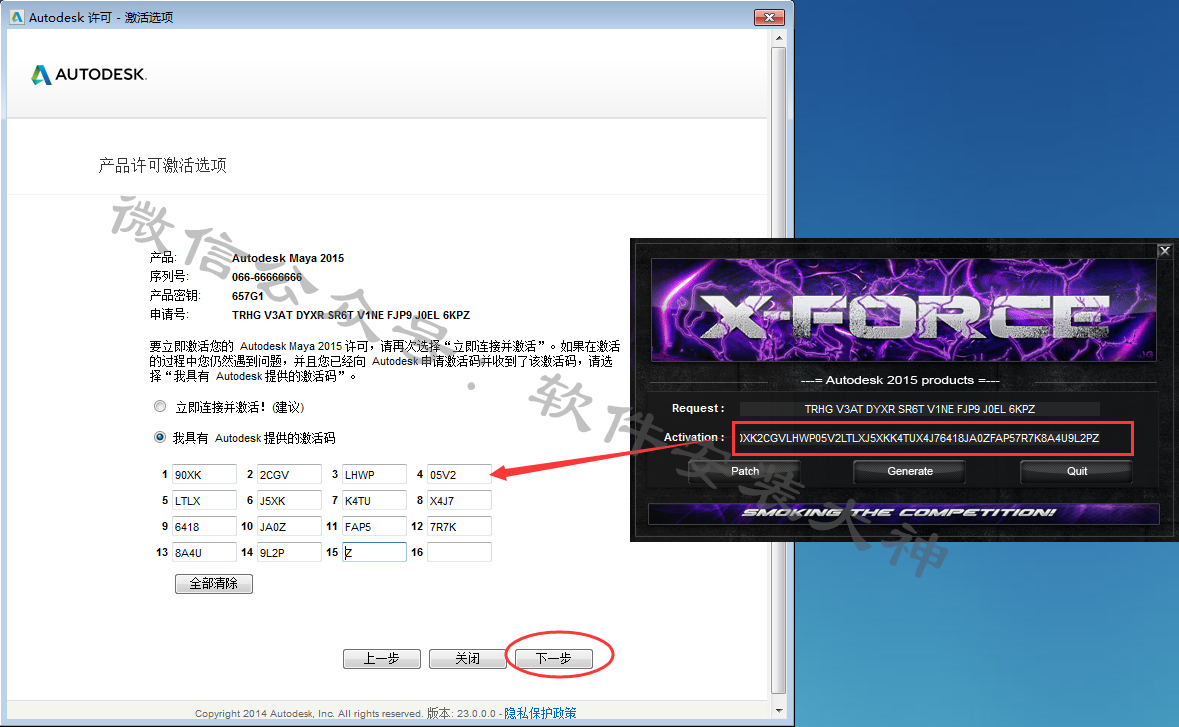The image size is (1179, 727).
Task: Click the product key 657G1
Action: pyautogui.click(x=247, y=296)
